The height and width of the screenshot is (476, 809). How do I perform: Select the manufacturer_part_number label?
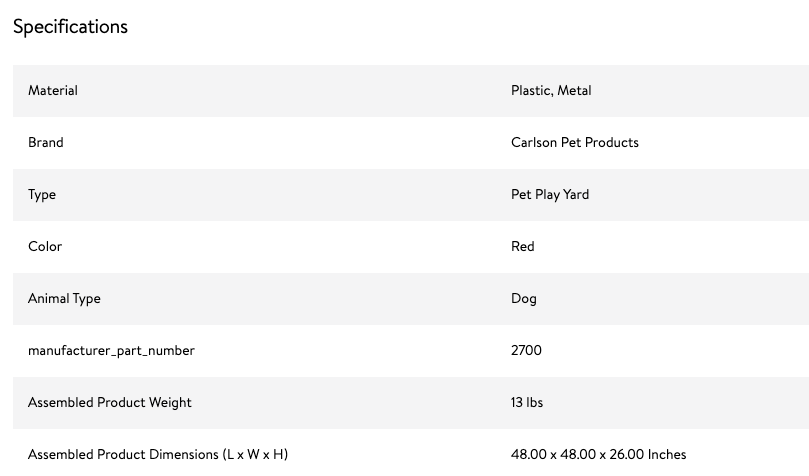pyautogui.click(x=111, y=351)
